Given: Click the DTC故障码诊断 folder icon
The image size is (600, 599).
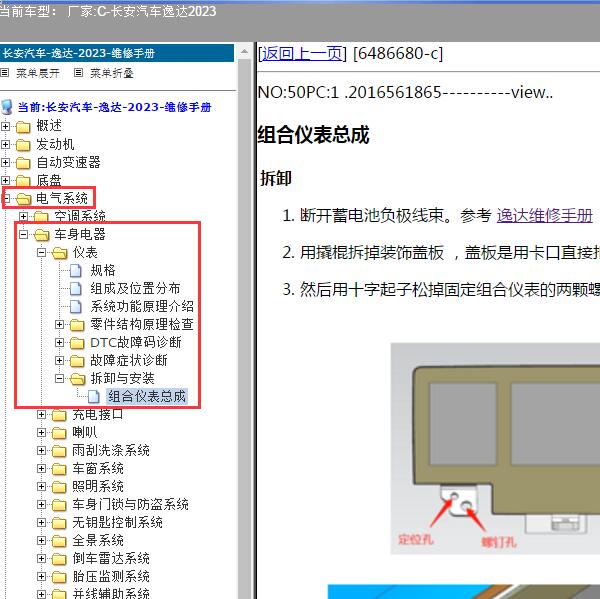Looking at the screenshot, I should (77, 343).
